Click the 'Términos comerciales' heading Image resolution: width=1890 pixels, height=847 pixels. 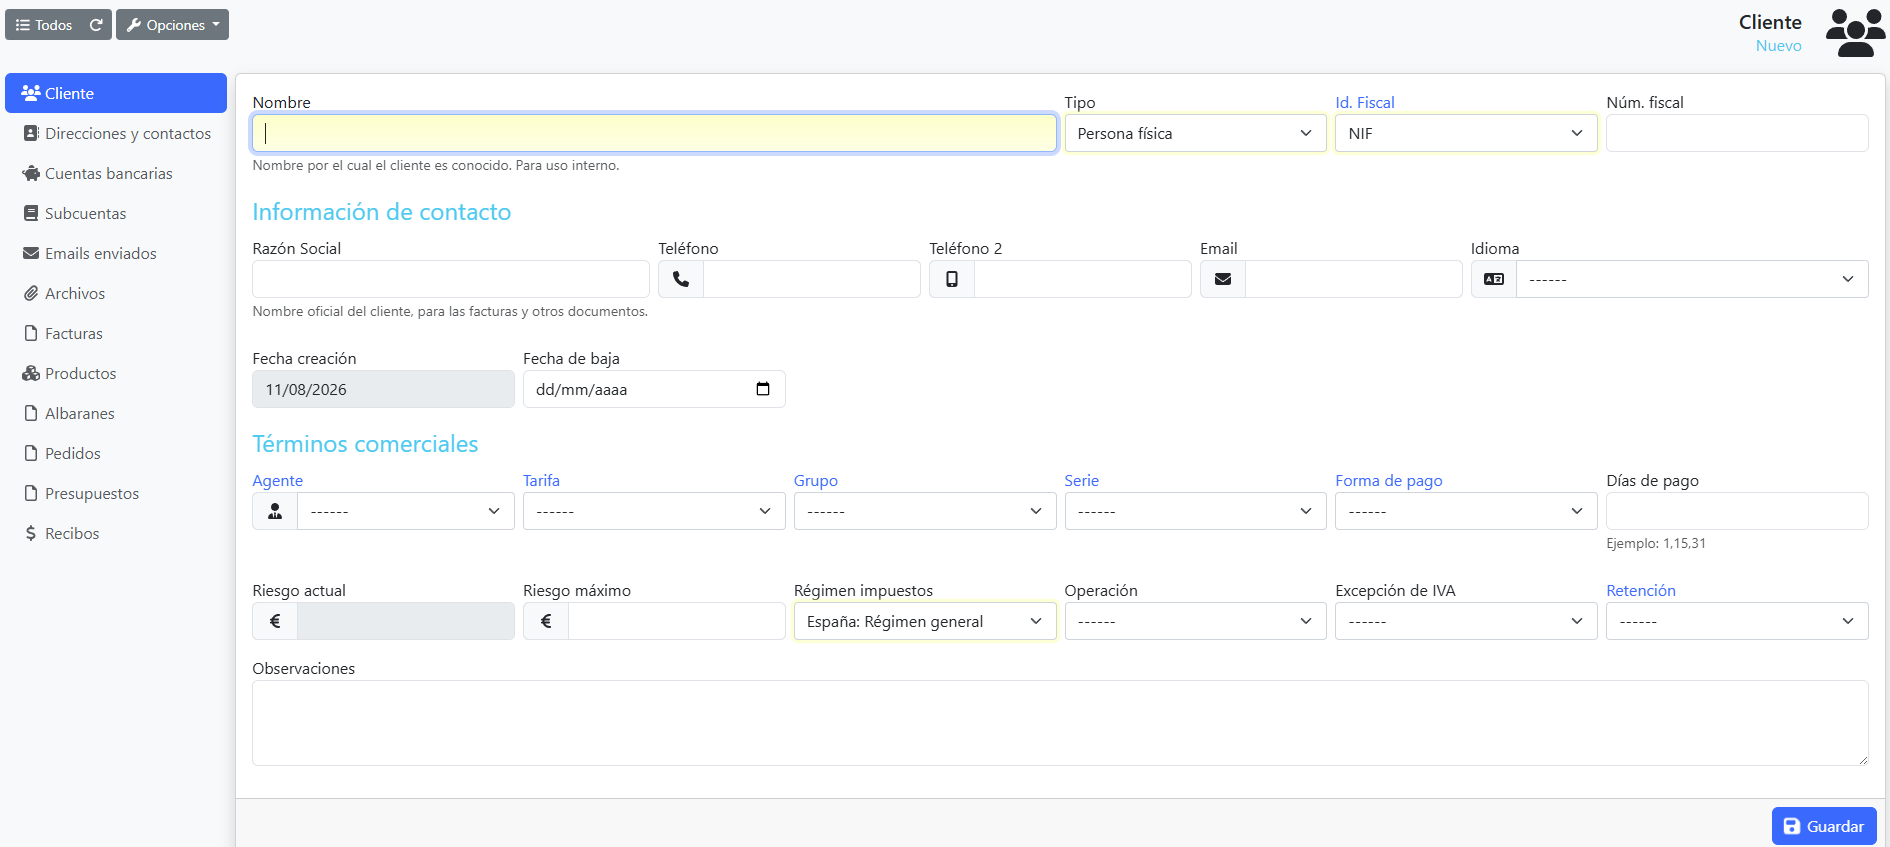[x=365, y=444]
